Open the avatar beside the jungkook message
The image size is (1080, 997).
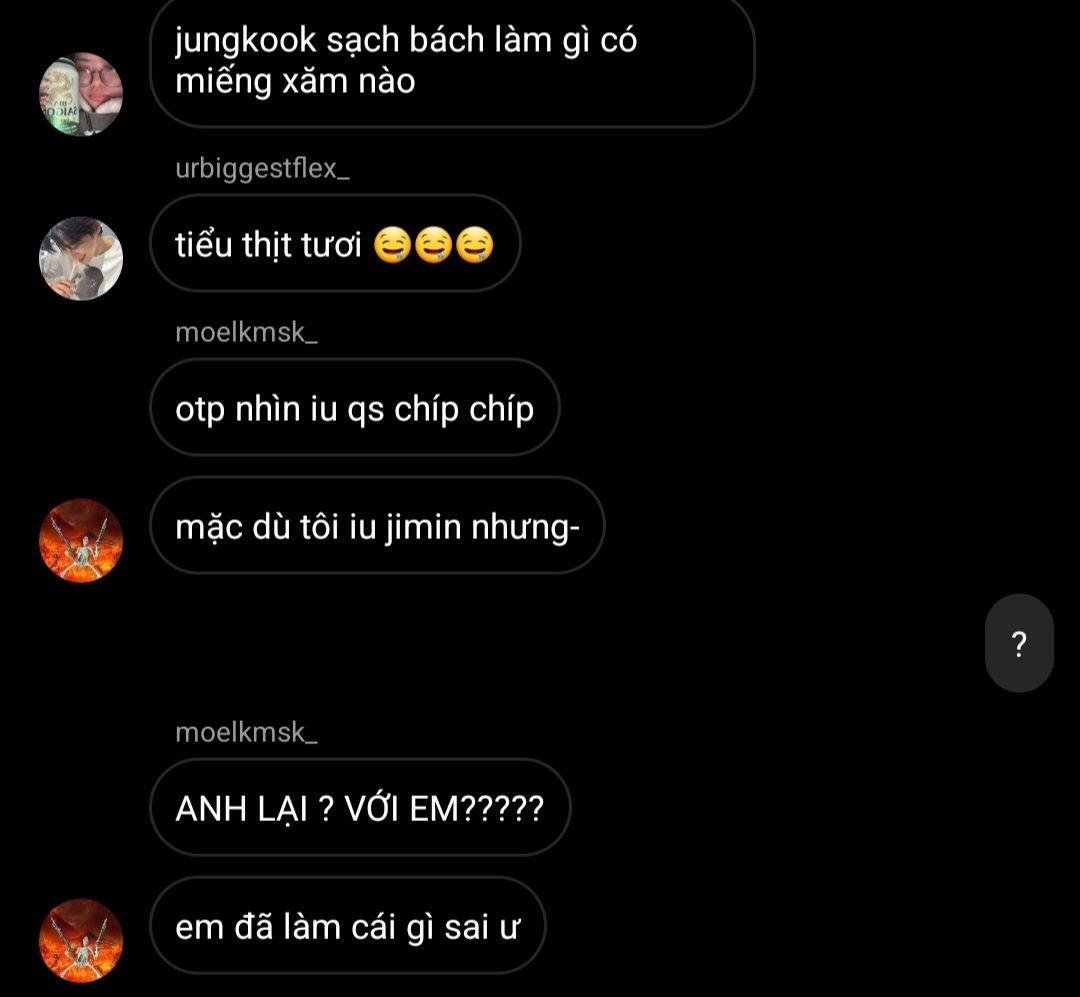81,94
